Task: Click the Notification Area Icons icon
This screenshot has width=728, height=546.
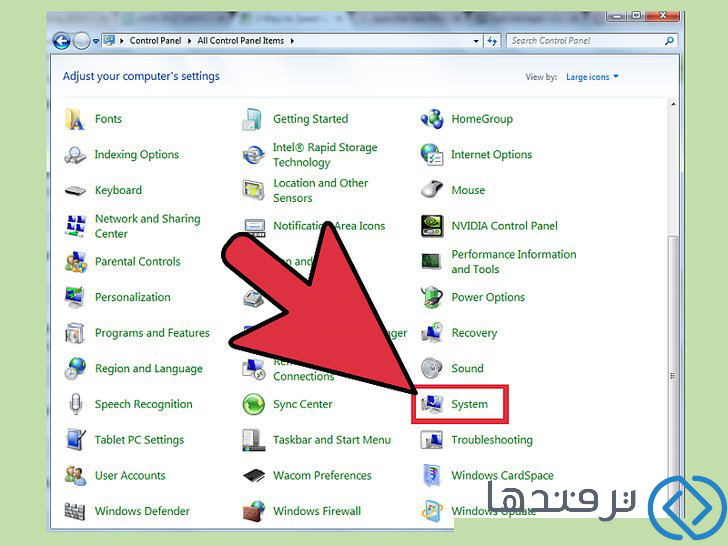Action: (x=254, y=228)
